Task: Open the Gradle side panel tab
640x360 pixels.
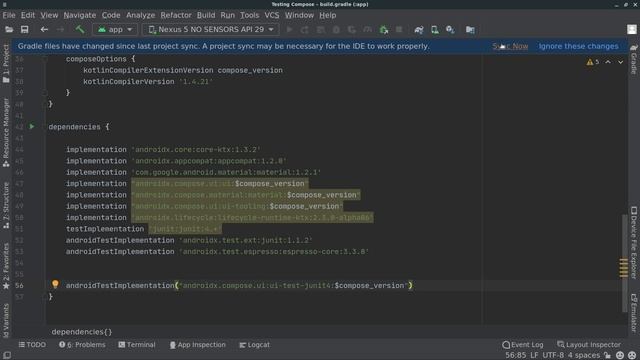Action: pos(634,59)
